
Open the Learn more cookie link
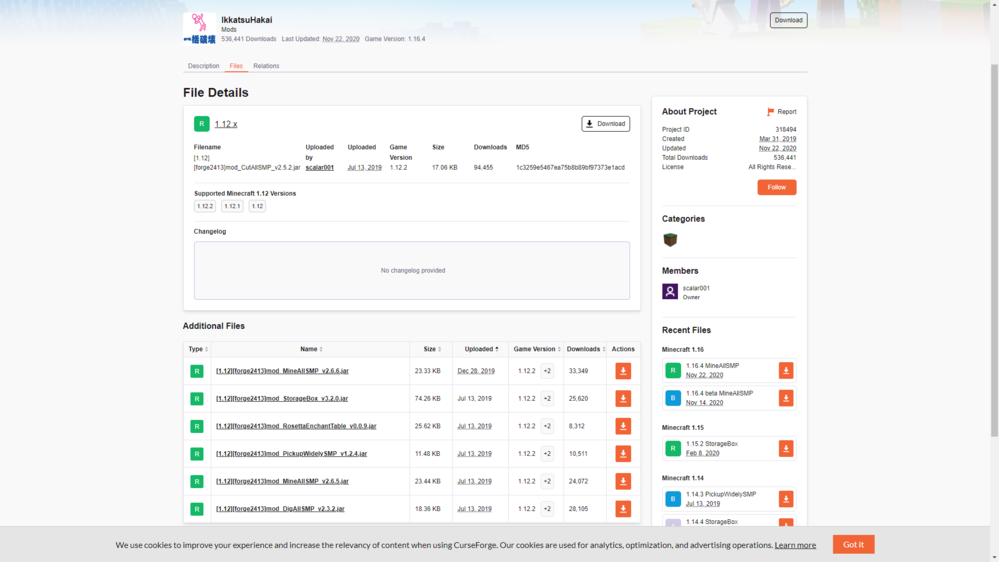point(794,545)
